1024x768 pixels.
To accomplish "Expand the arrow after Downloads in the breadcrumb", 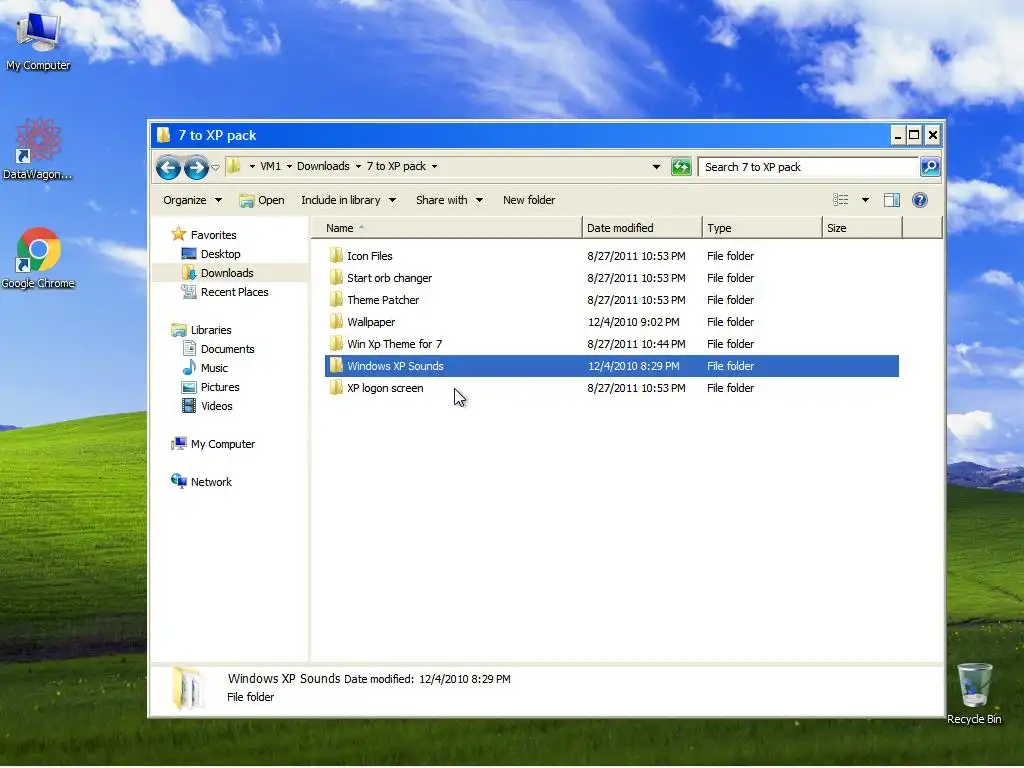I will pyautogui.click(x=358, y=167).
